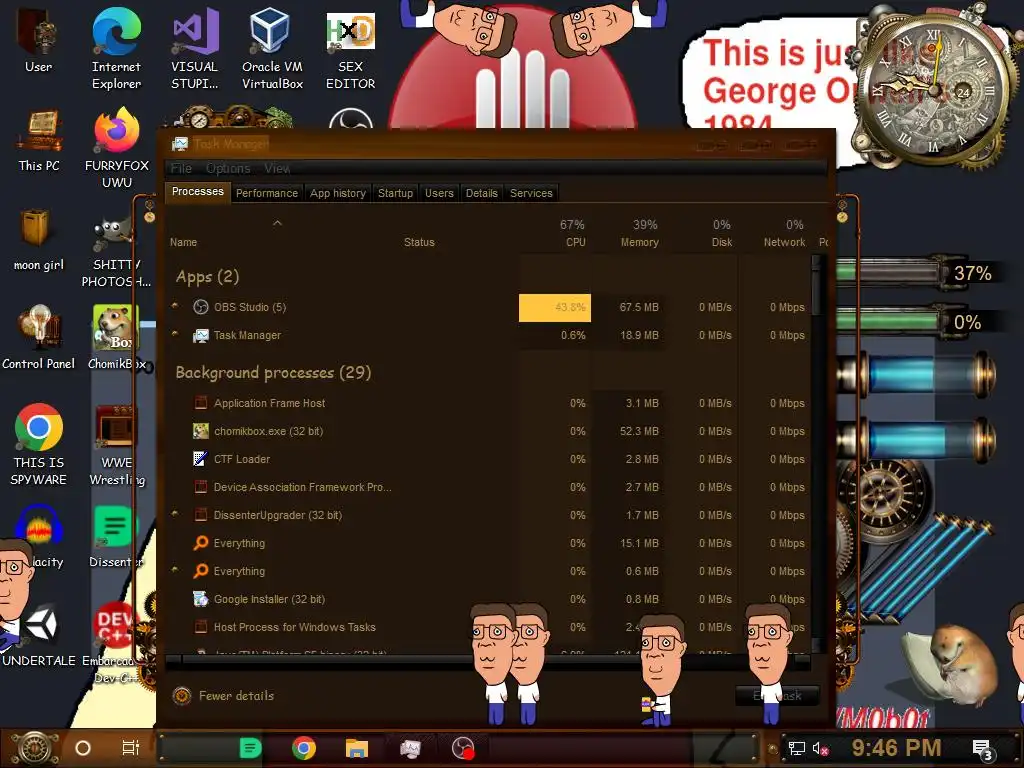1024x768 pixels.
Task: Sort by the Status column header
Action: [419, 242]
